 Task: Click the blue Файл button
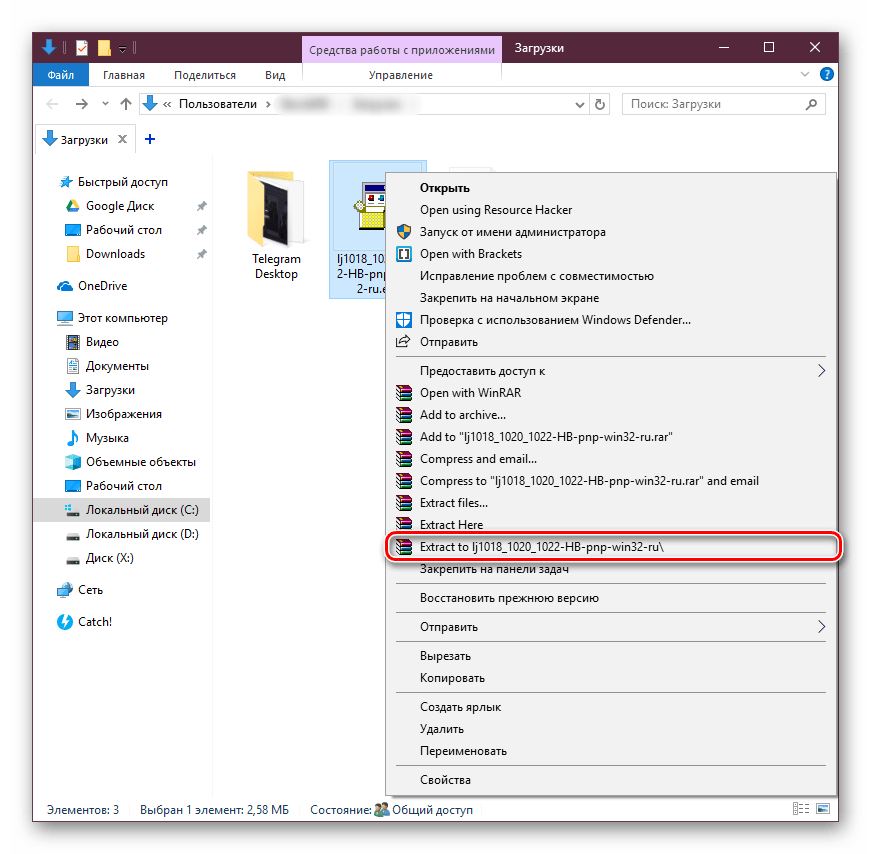[x=60, y=75]
